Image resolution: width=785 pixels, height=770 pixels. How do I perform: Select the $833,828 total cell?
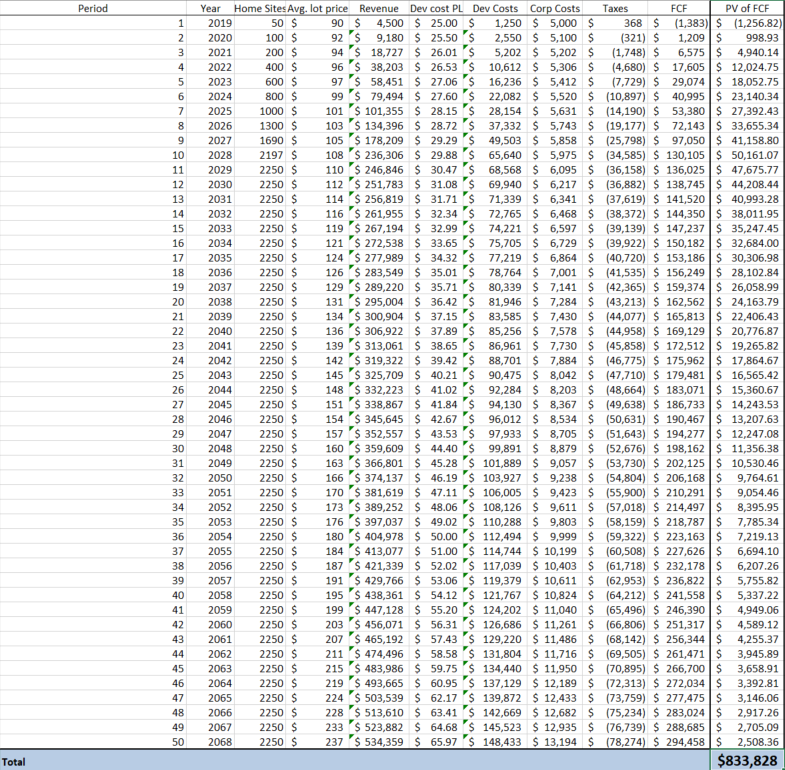click(747, 760)
